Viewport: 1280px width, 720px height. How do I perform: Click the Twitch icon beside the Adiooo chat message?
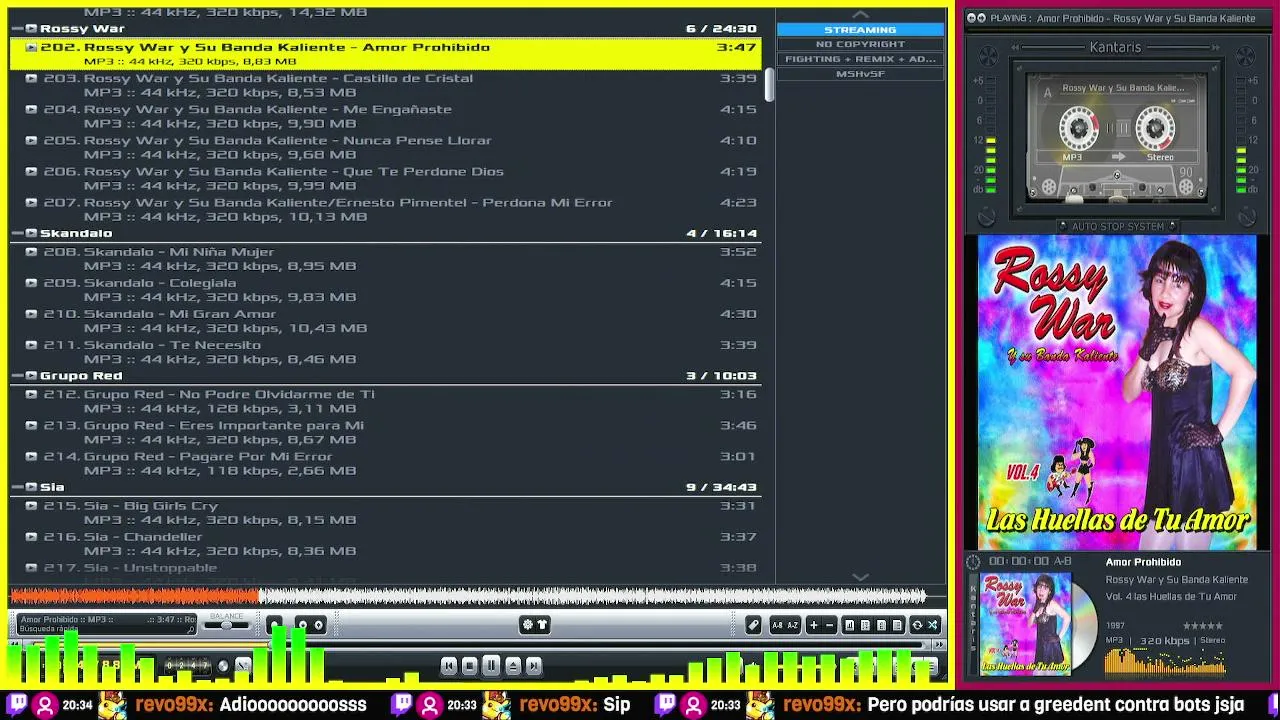click(17, 705)
